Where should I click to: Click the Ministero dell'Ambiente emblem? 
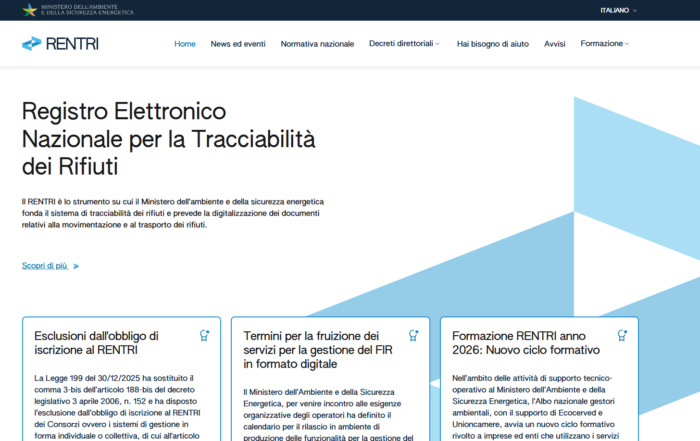click(x=30, y=10)
